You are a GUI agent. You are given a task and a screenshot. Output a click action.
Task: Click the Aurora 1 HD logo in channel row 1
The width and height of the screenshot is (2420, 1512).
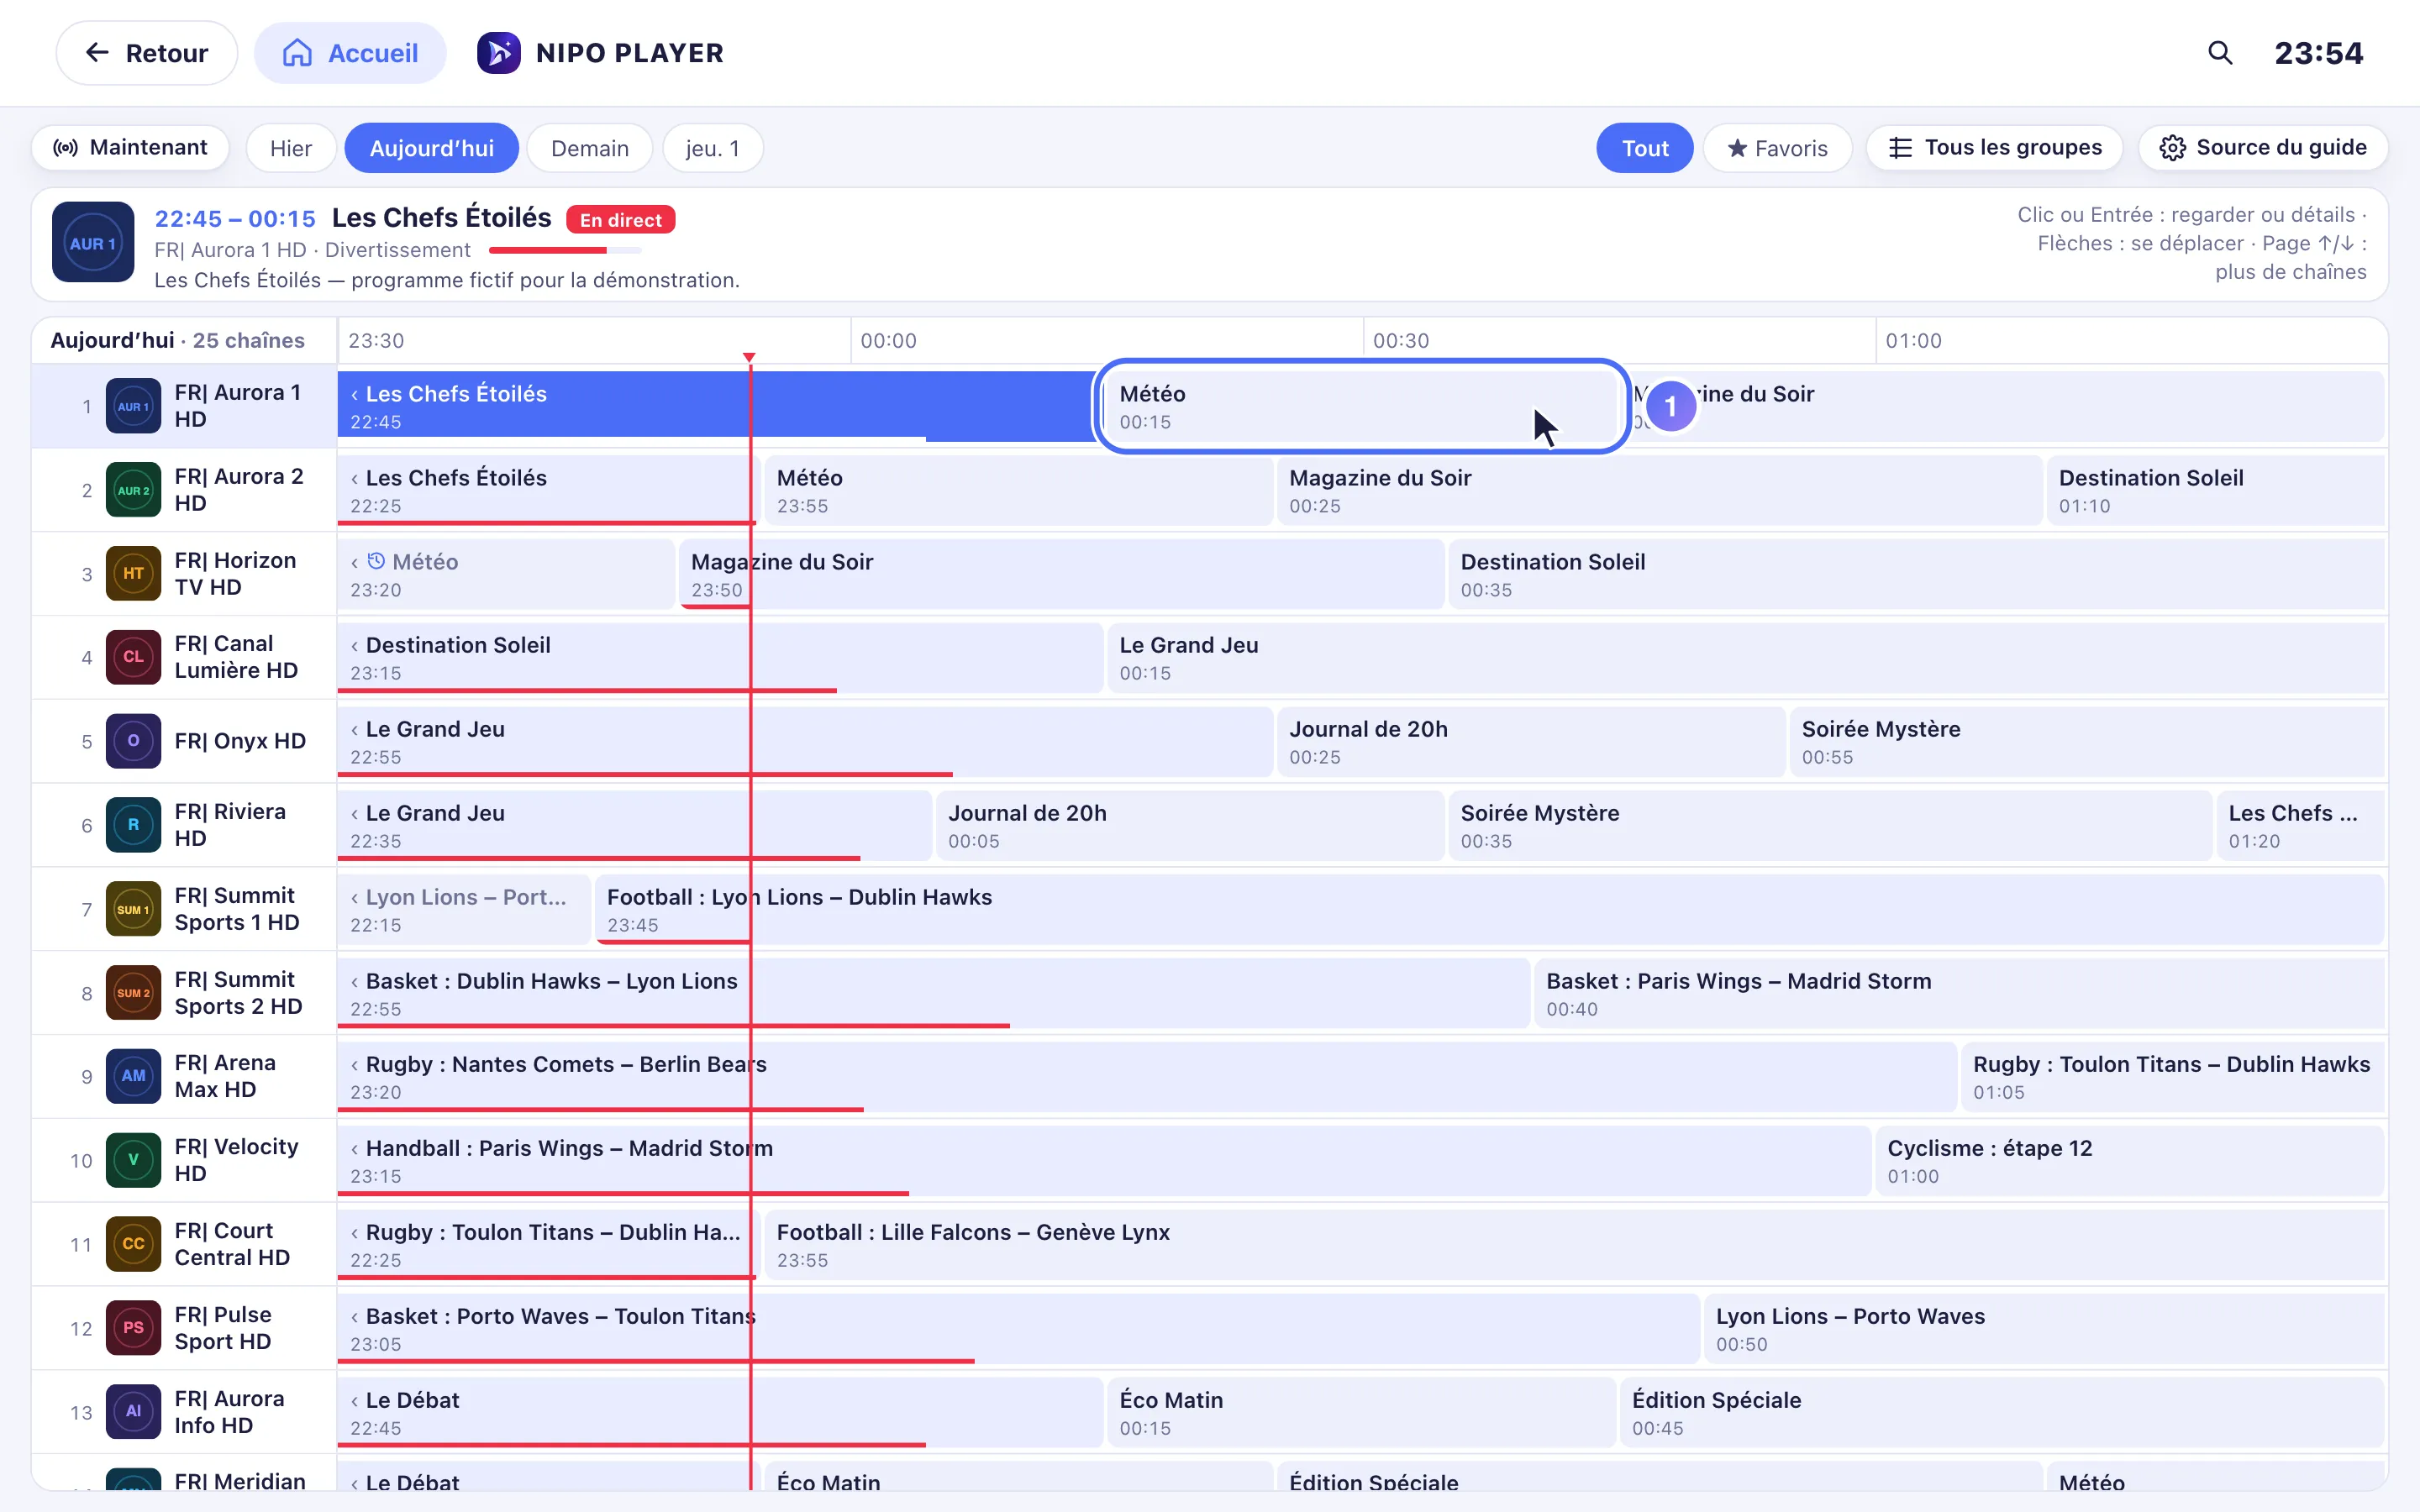pyautogui.click(x=133, y=406)
